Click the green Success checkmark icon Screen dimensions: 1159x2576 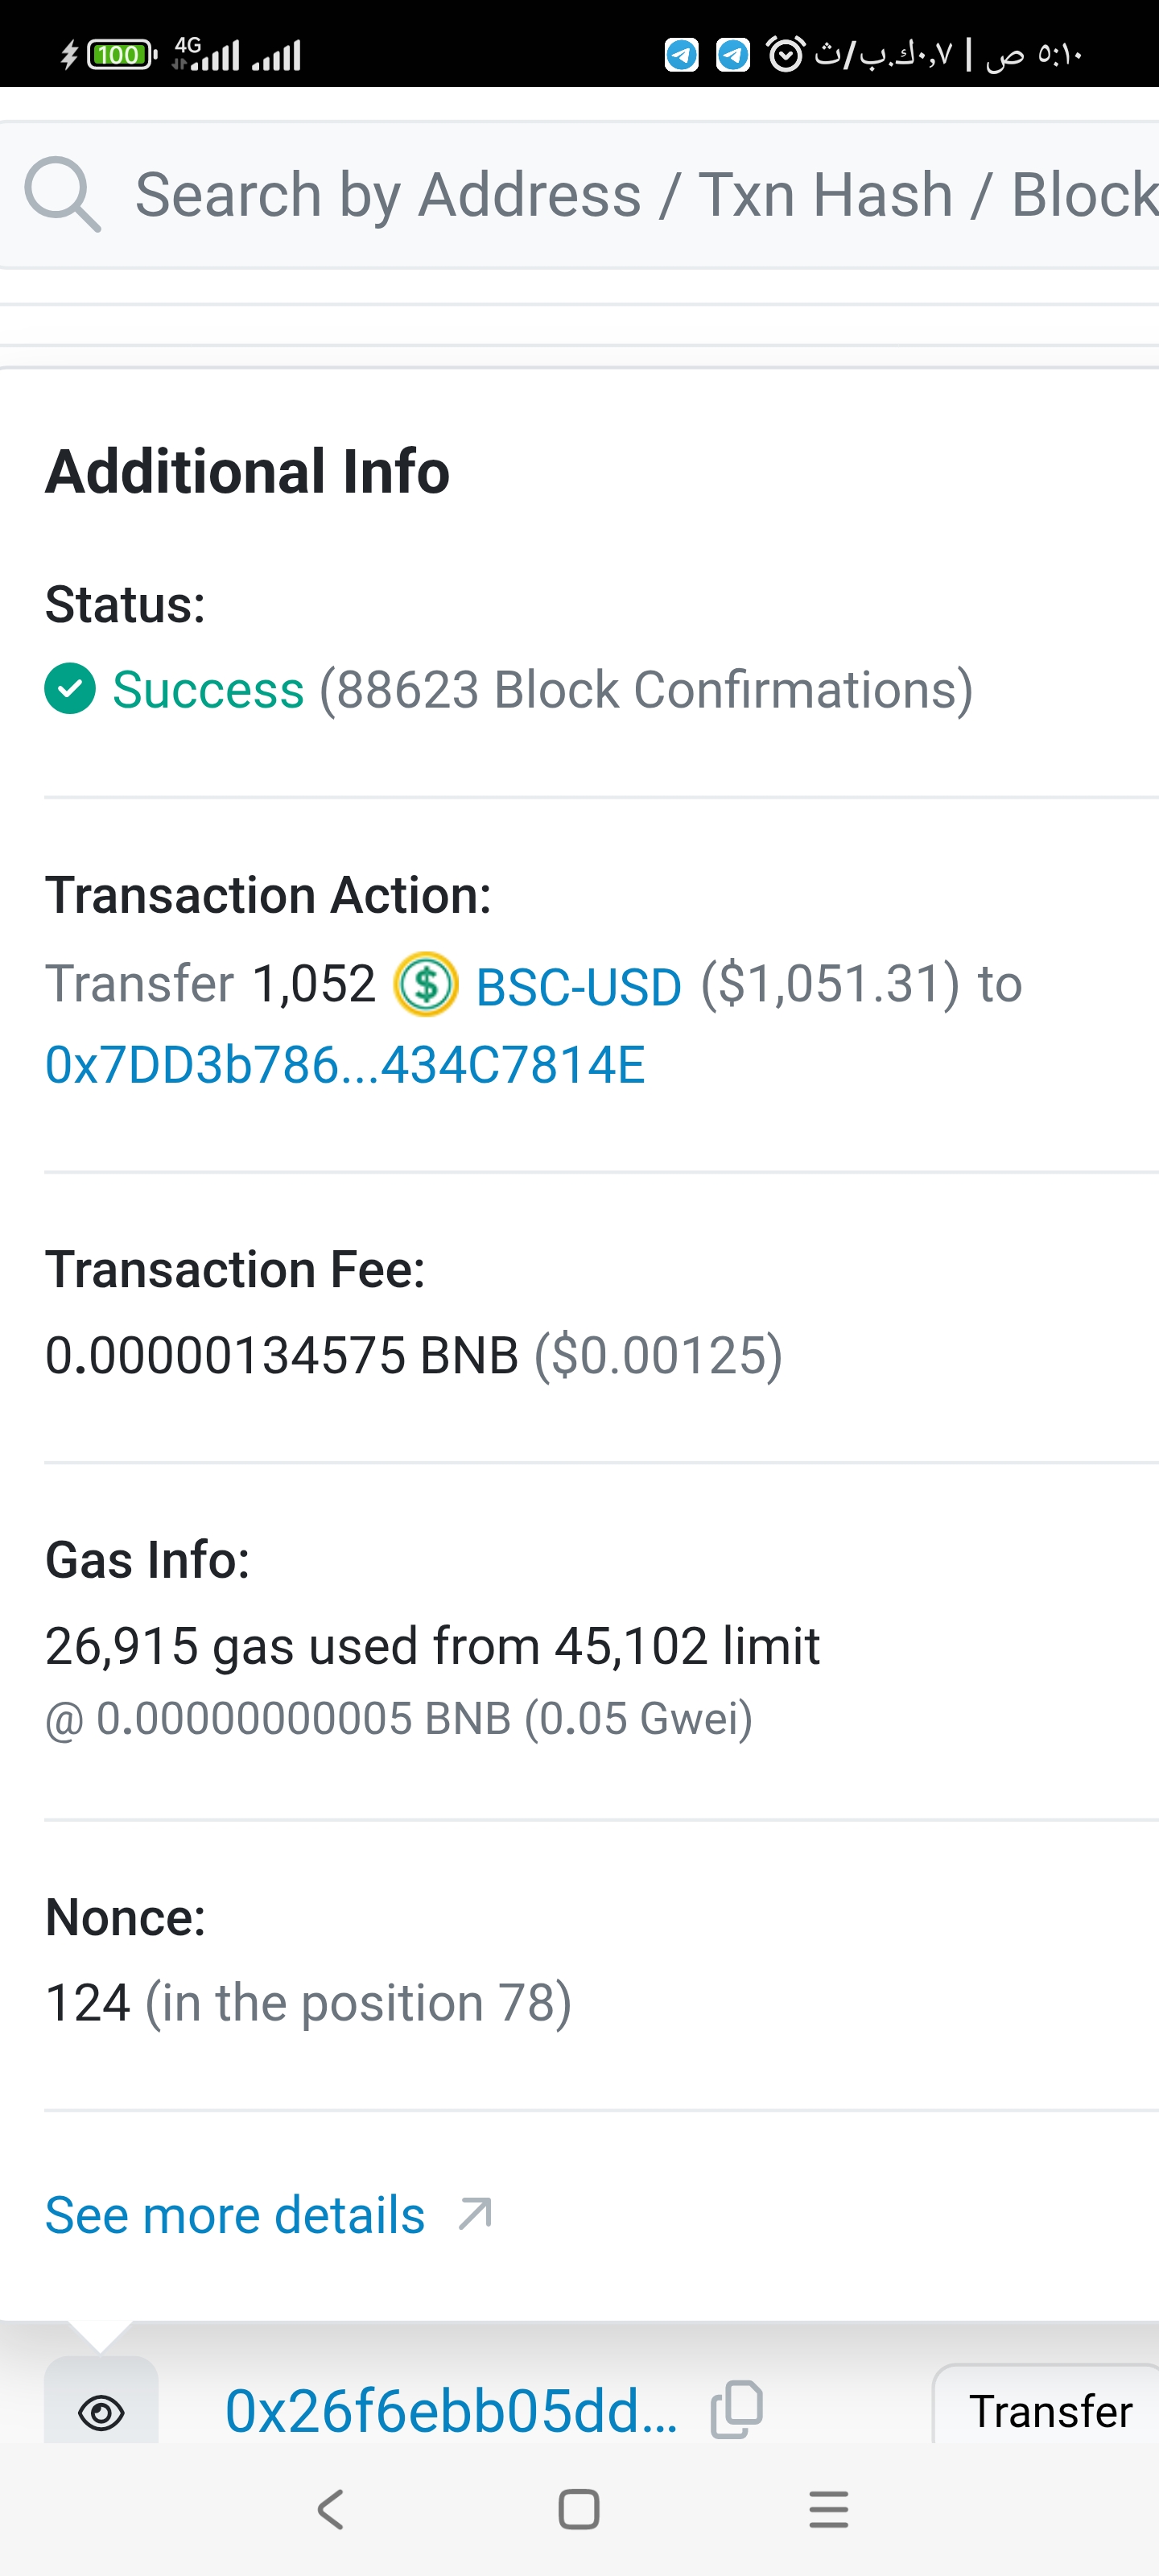70,689
